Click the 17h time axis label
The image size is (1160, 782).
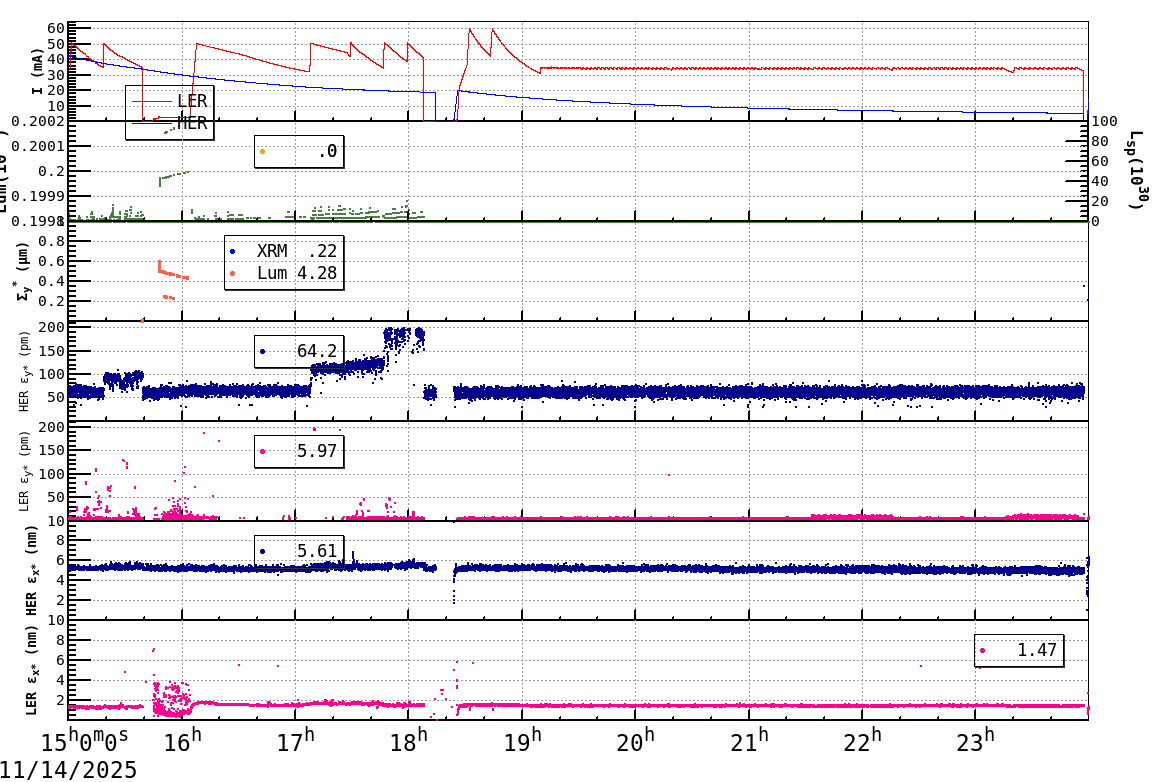click(296, 741)
